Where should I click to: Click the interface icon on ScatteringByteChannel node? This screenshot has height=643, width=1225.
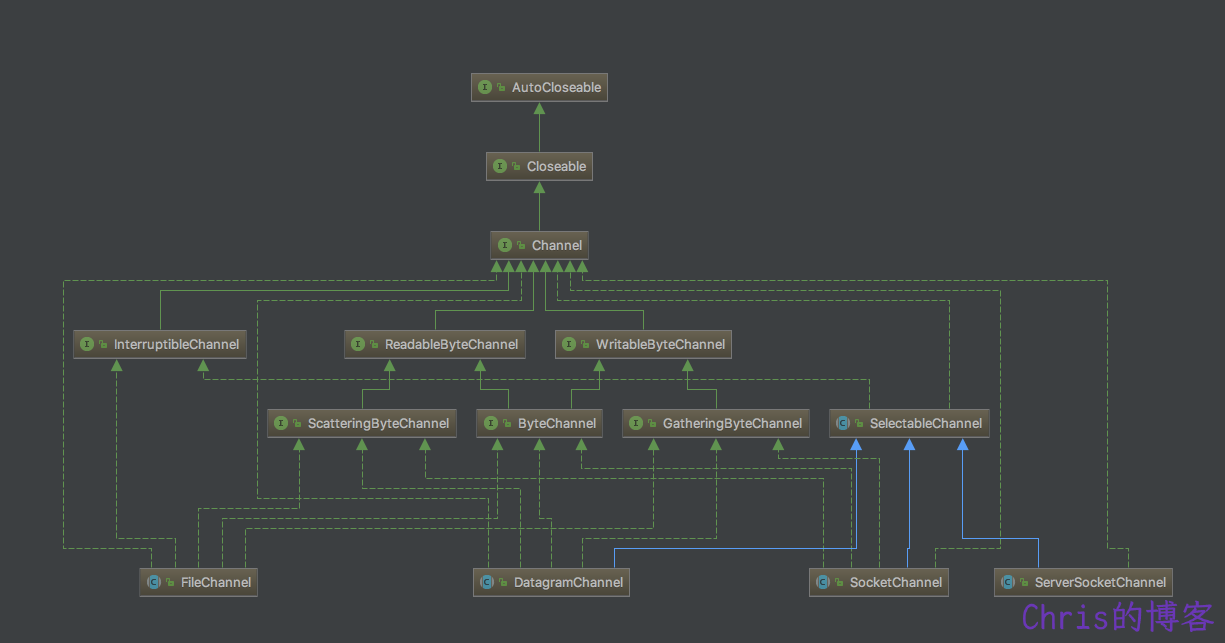(x=281, y=423)
